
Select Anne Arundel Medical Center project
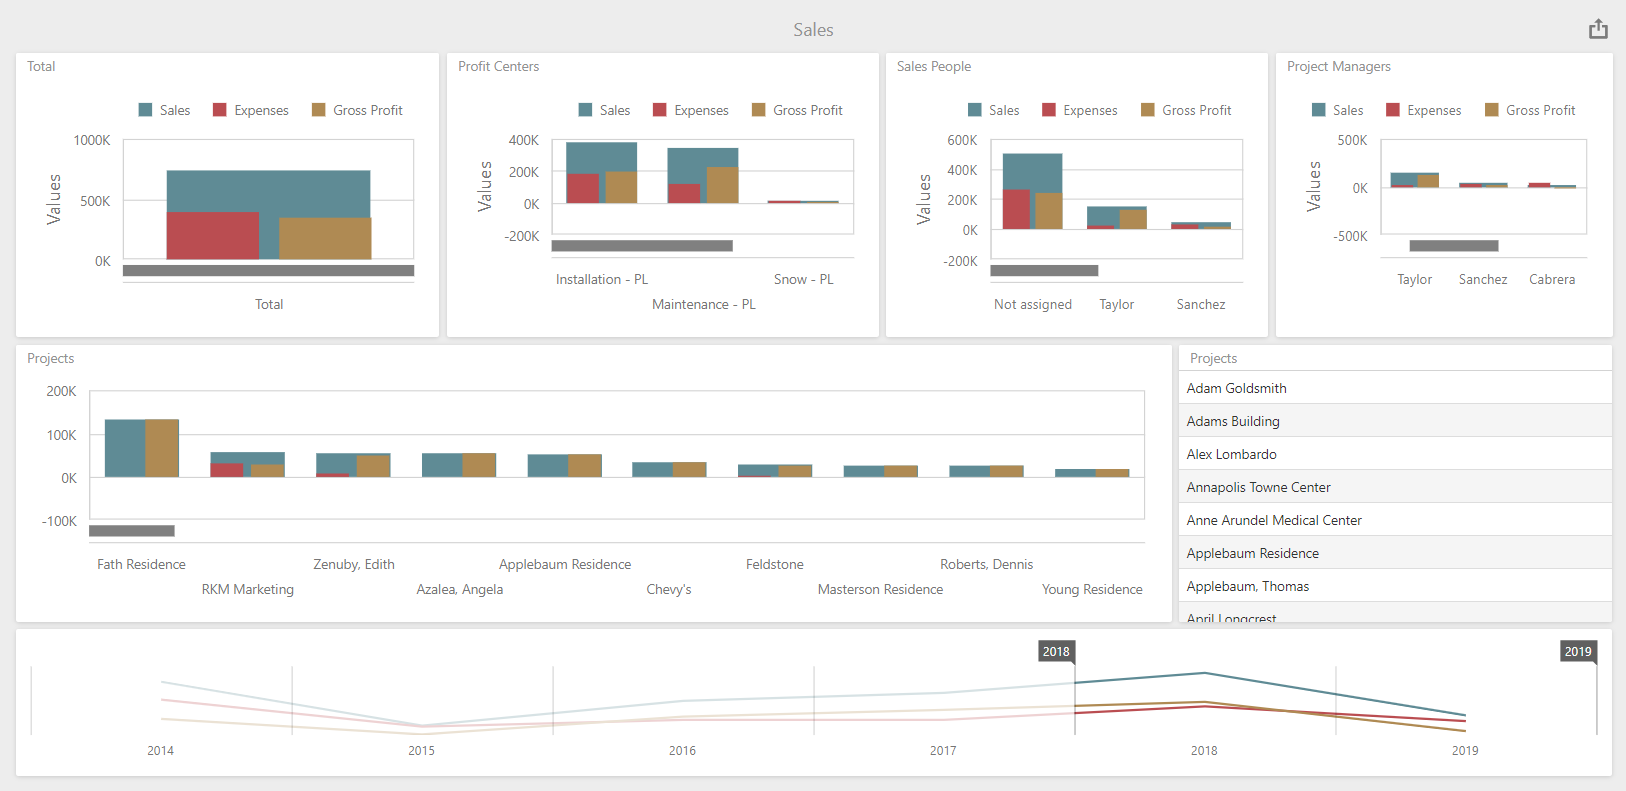click(x=1395, y=520)
